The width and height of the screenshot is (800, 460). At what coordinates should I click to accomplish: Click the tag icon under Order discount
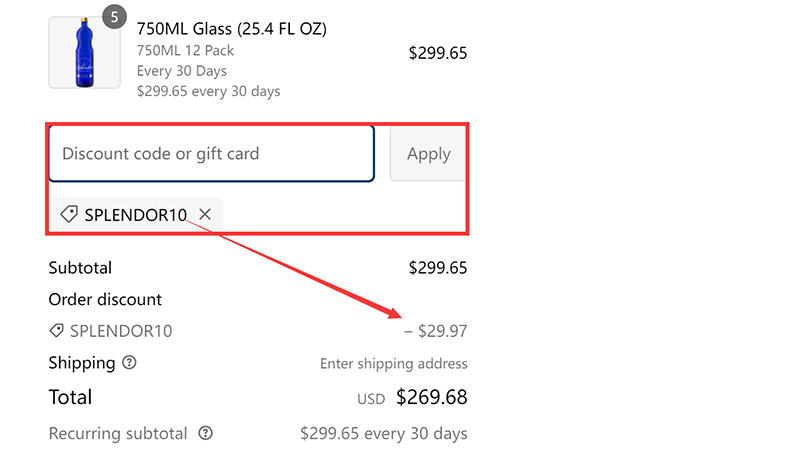(56, 331)
